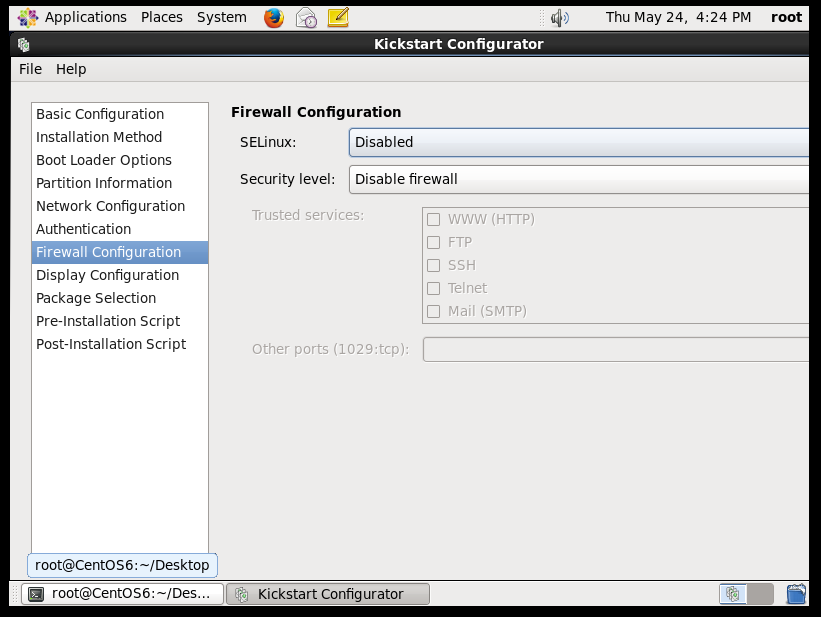Screen dimensions: 821x617
Task: Click the trash icon in bottom panel
Action: click(796, 594)
